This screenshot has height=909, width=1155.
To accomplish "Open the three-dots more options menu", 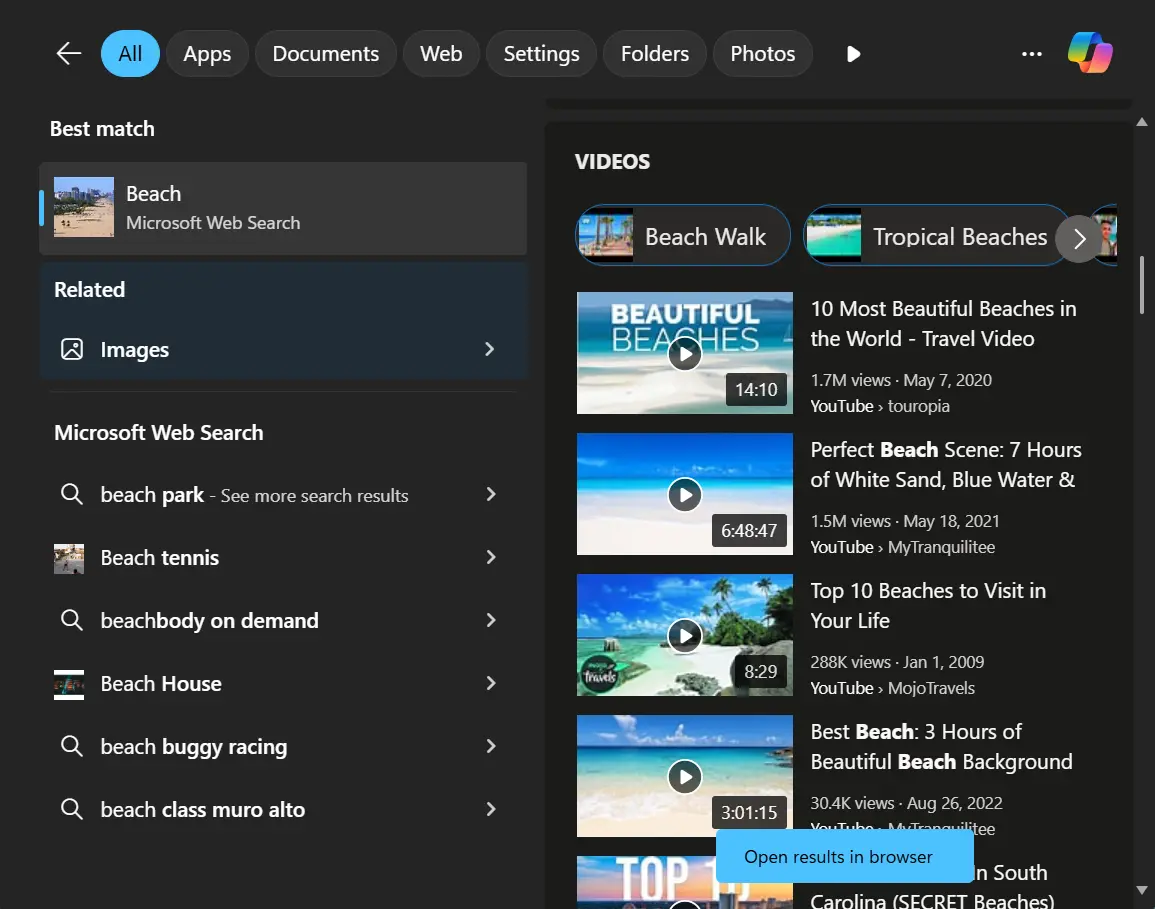I will [x=1031, y=54].
